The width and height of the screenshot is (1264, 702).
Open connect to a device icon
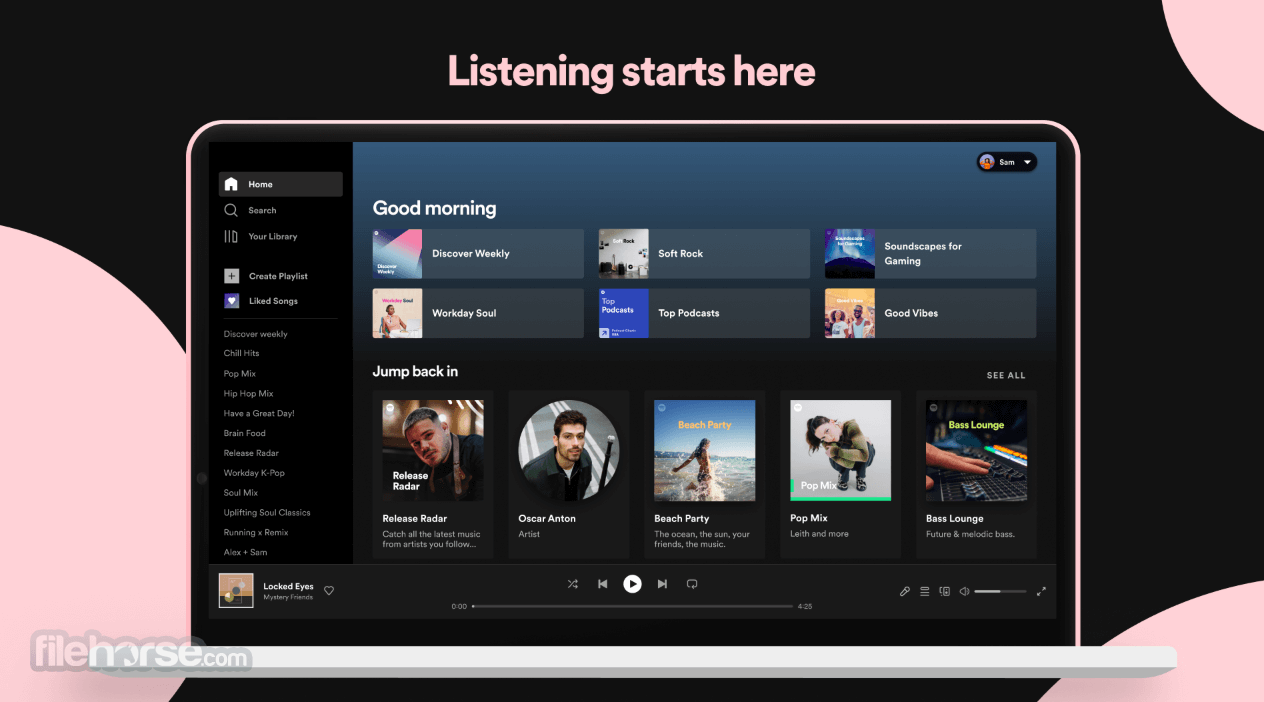(x=945, y=591)
